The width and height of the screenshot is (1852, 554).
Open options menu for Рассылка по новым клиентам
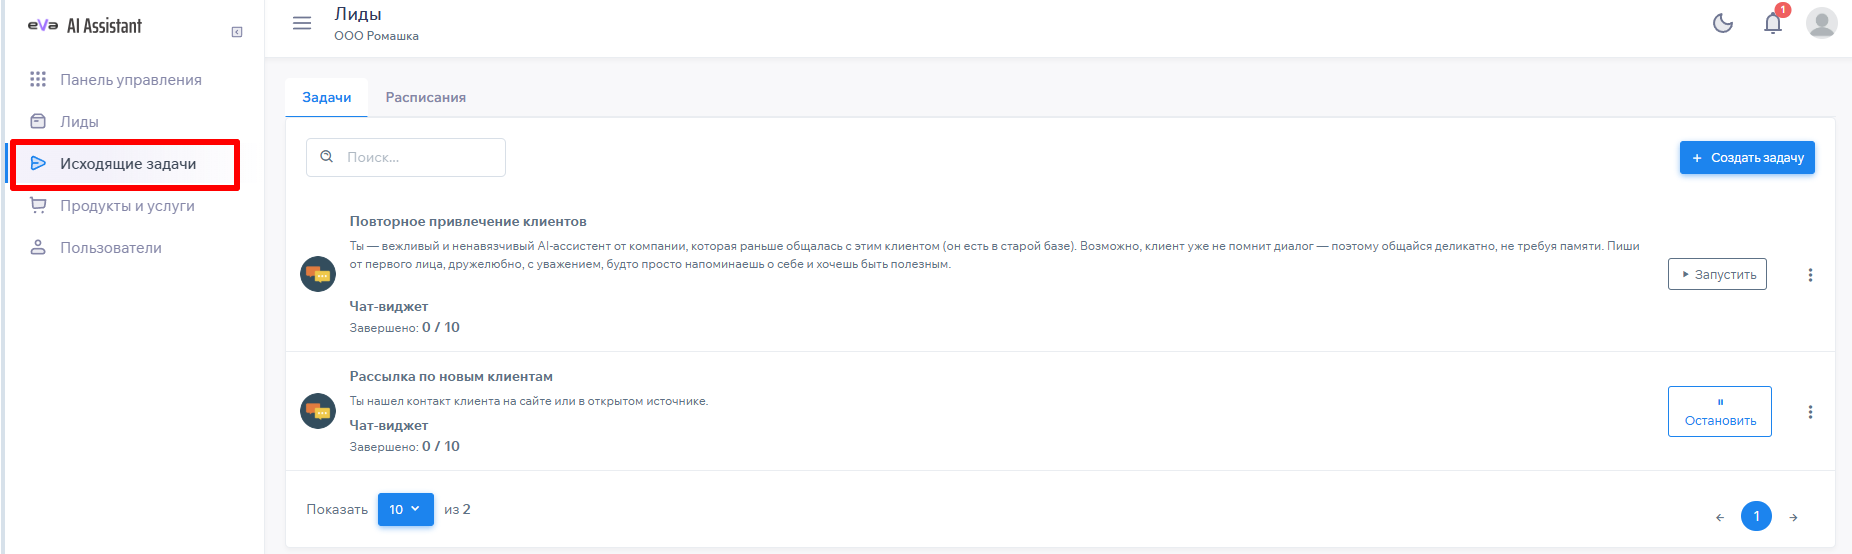coord(1810,412)
